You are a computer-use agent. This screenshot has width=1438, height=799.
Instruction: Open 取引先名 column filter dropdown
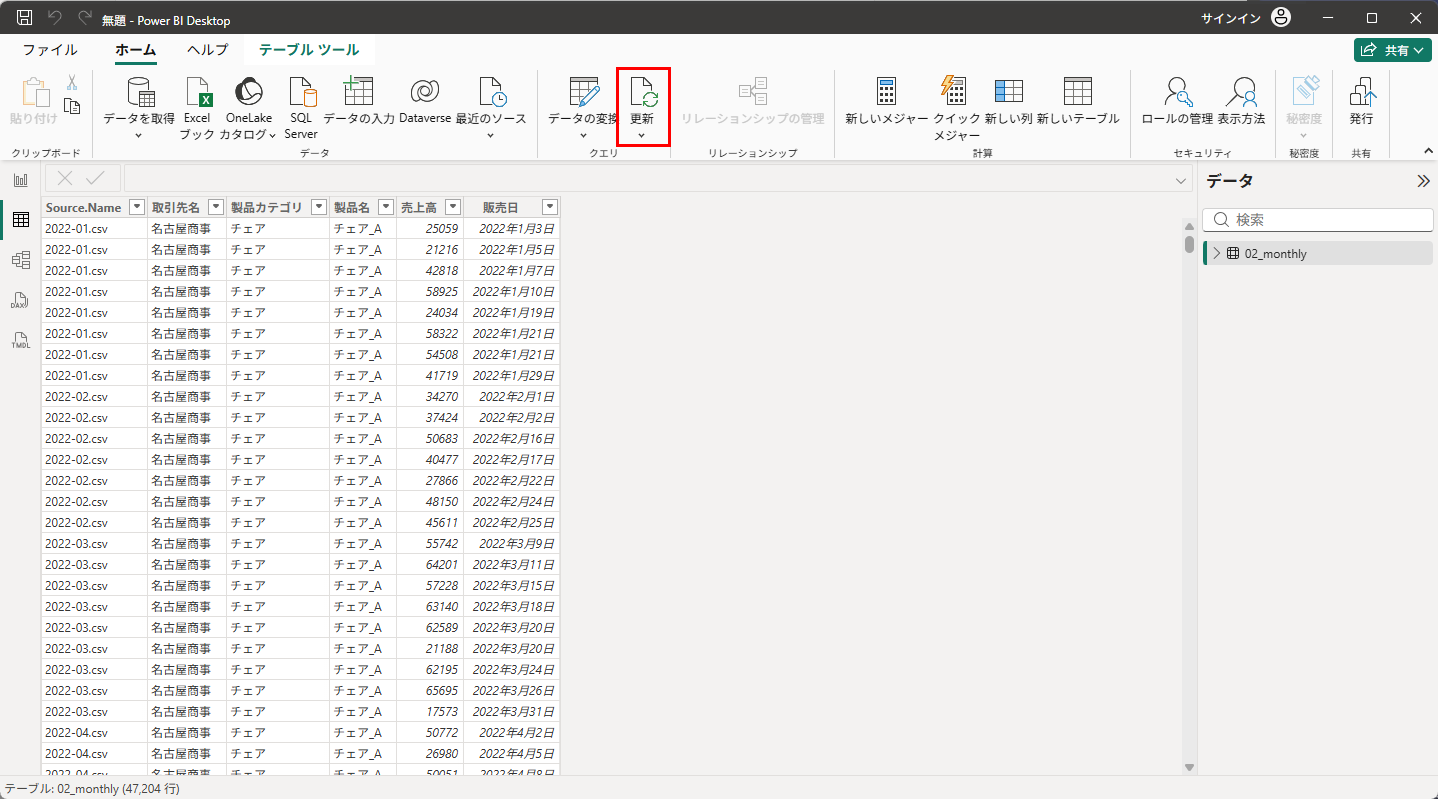216,207
